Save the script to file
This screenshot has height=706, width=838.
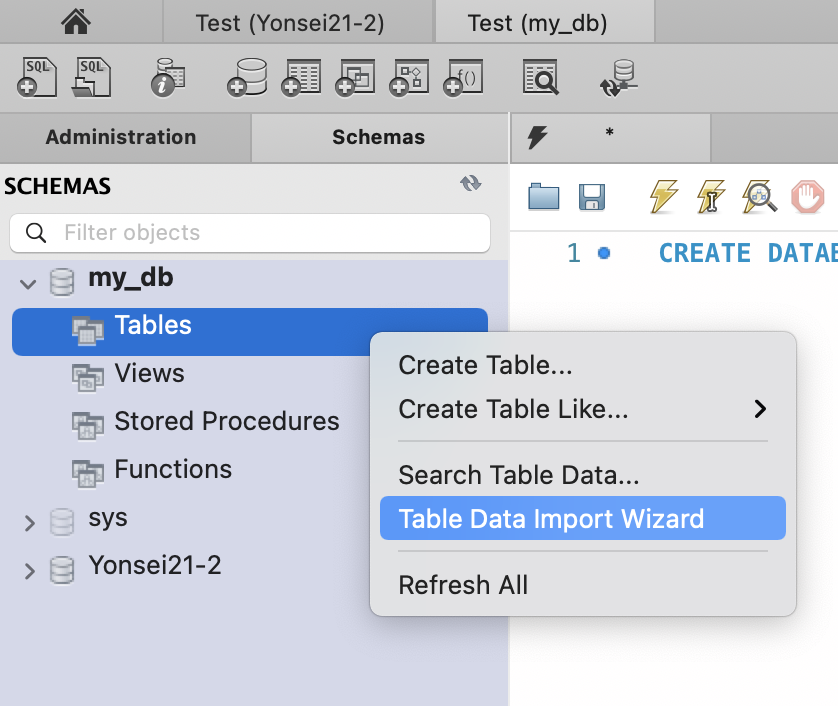592,197
